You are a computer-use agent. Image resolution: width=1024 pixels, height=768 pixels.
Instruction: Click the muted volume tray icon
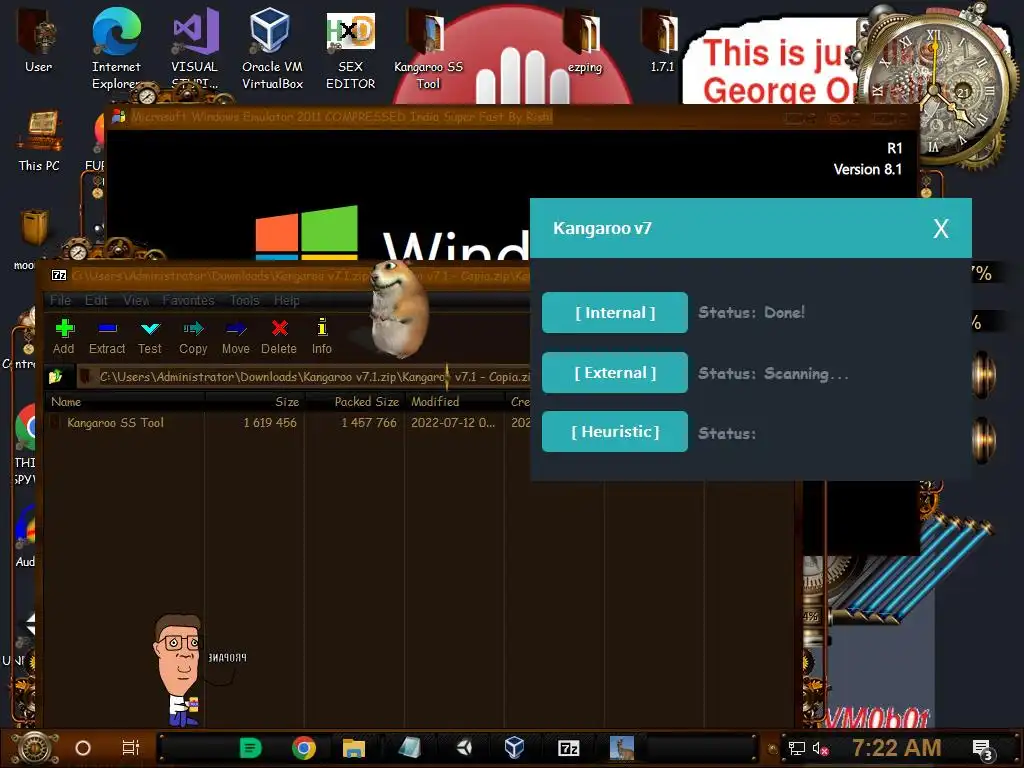tap(820, 748)
